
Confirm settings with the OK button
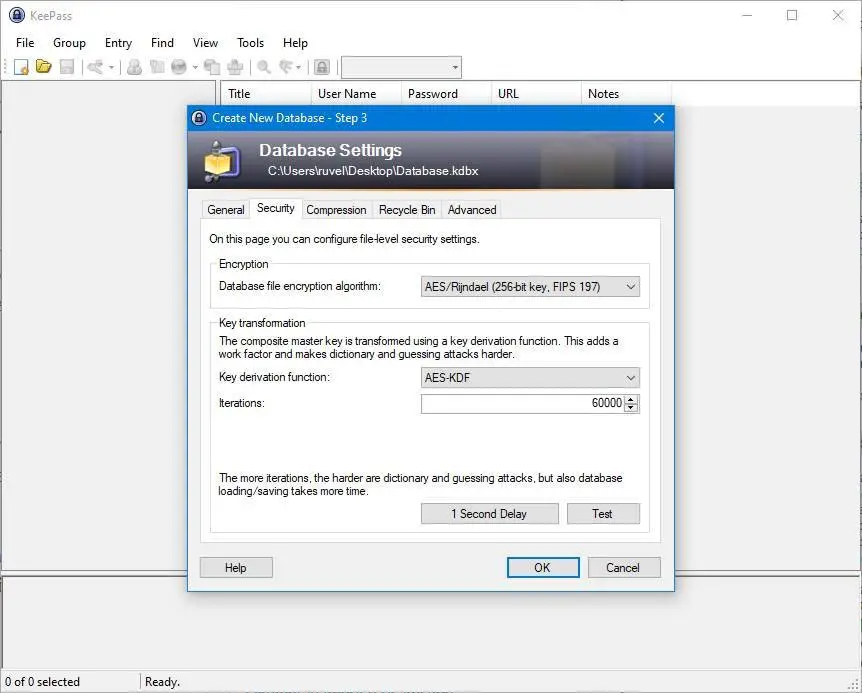click(543, 568)
